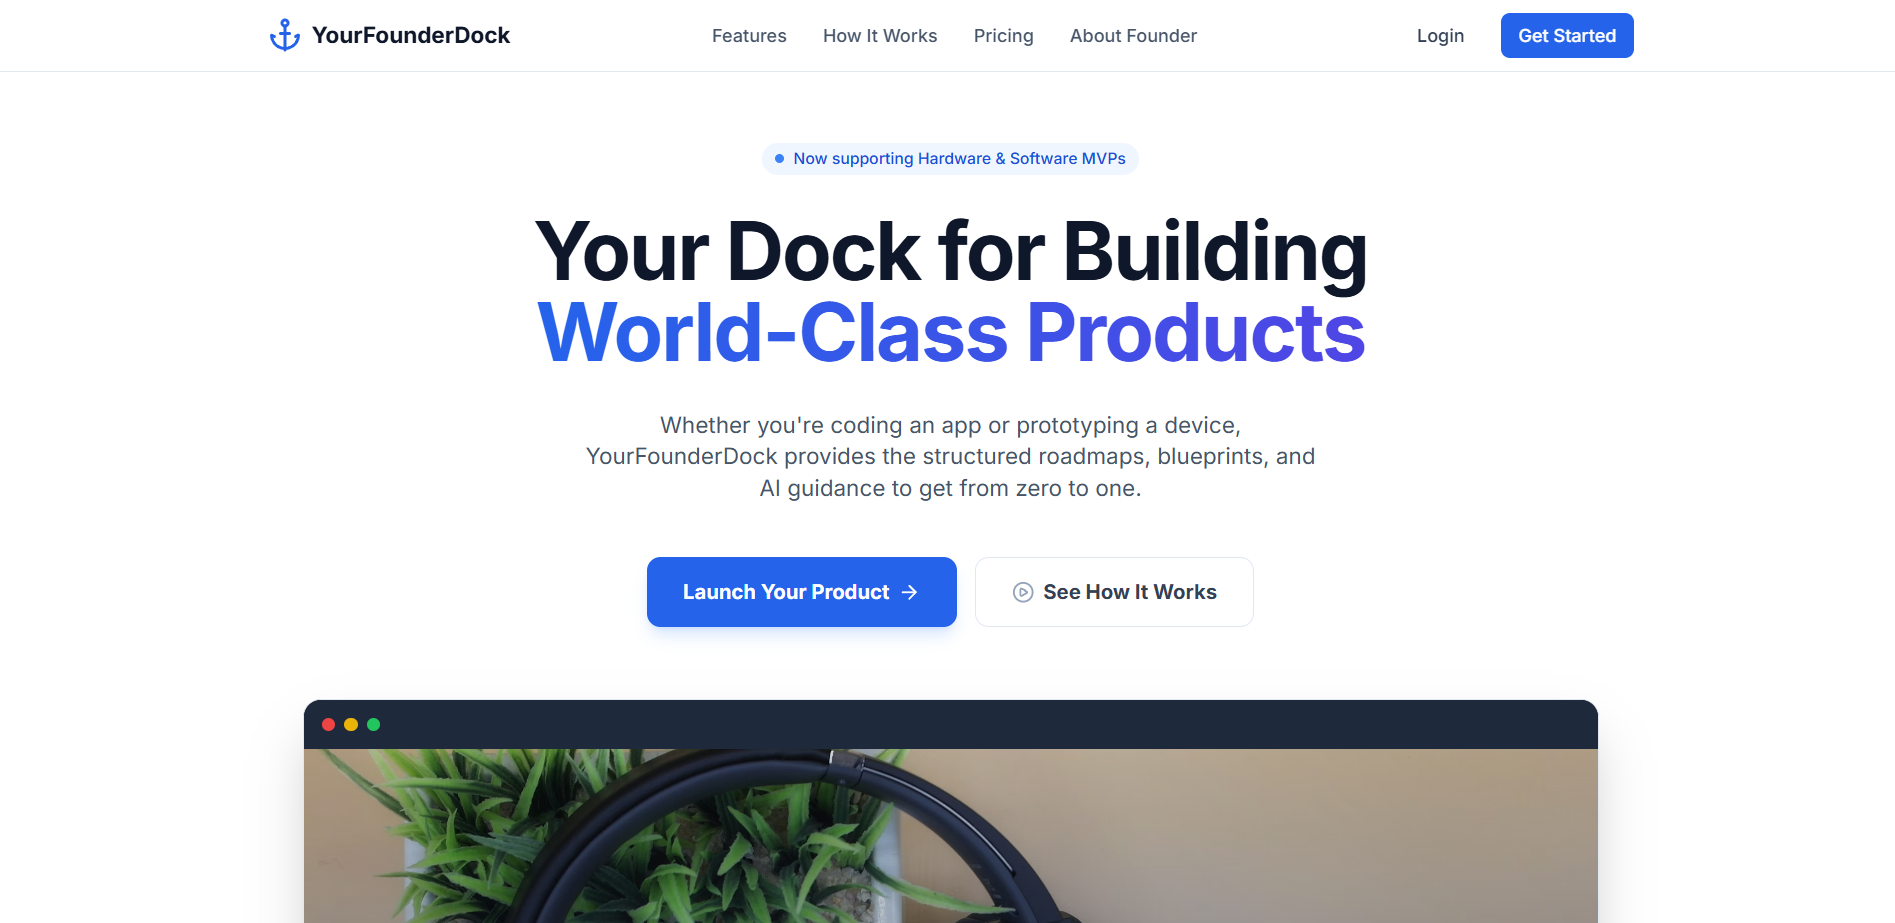Click the play circle icon

coord(1023,592)
